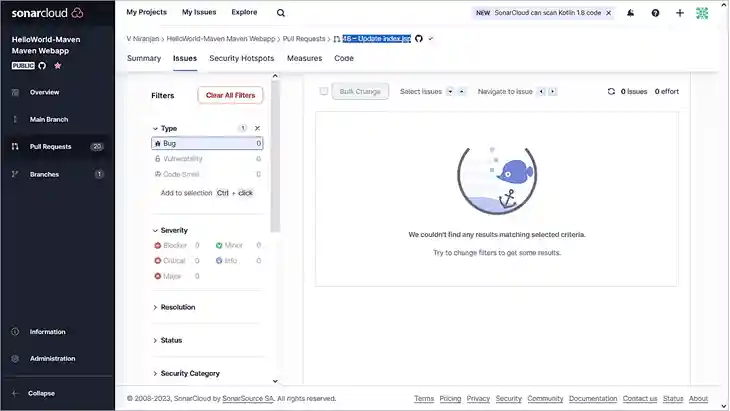Switch to the Issues tab
Screen dimensions: 730x411
(x=185, y=58)
